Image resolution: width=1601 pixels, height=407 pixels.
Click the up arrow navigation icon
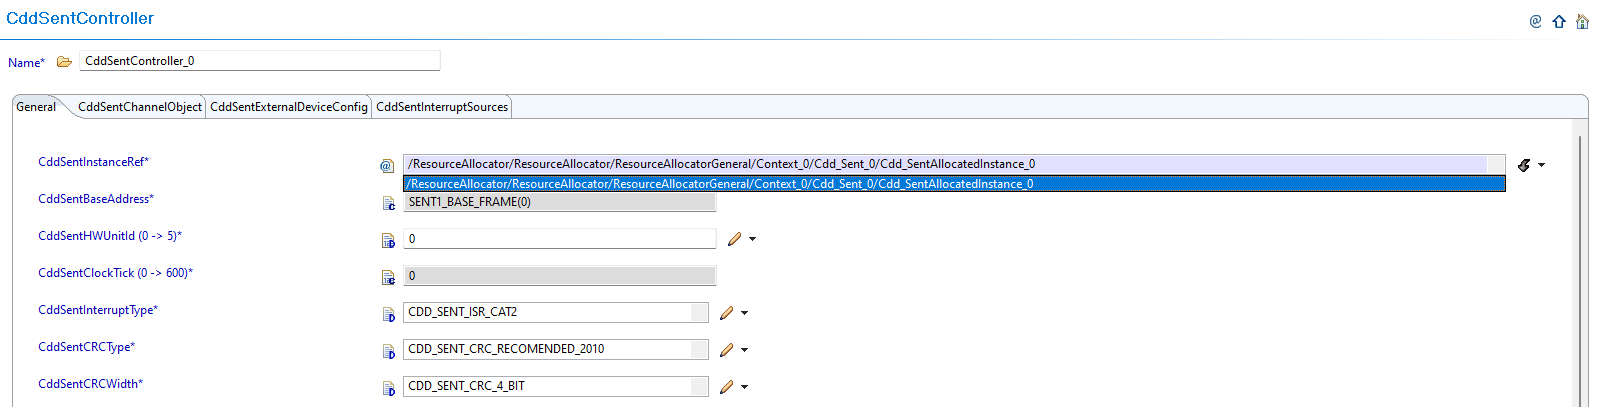1559,21
